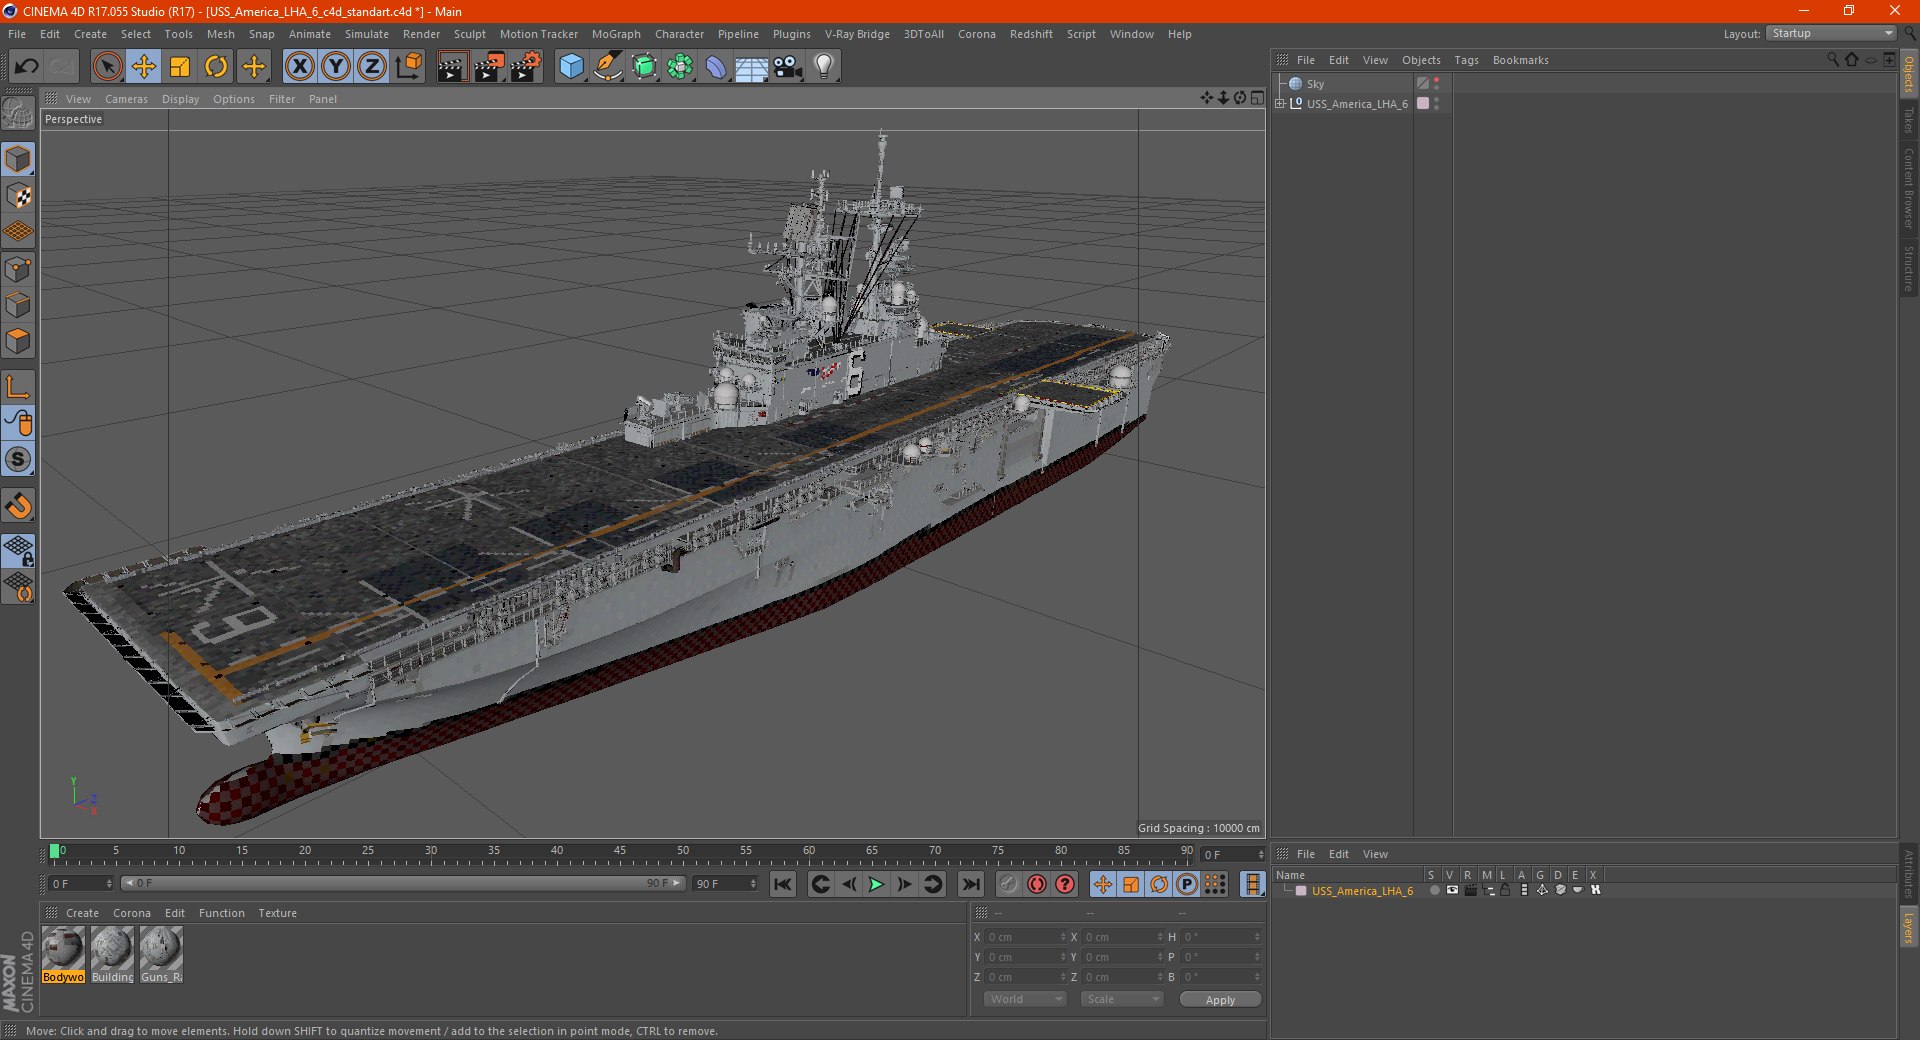This screenshot has height=1040, width=1920.
Task: Toggle Position keyframe recording
Action: tap(1103, 884)
